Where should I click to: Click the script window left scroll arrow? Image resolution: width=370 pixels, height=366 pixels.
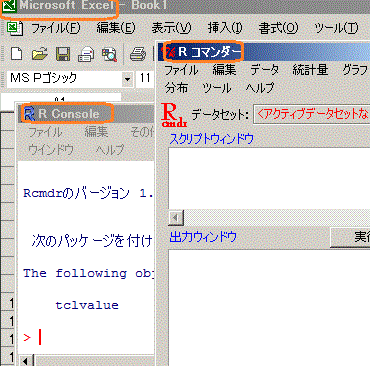click(x=176, y=218)
